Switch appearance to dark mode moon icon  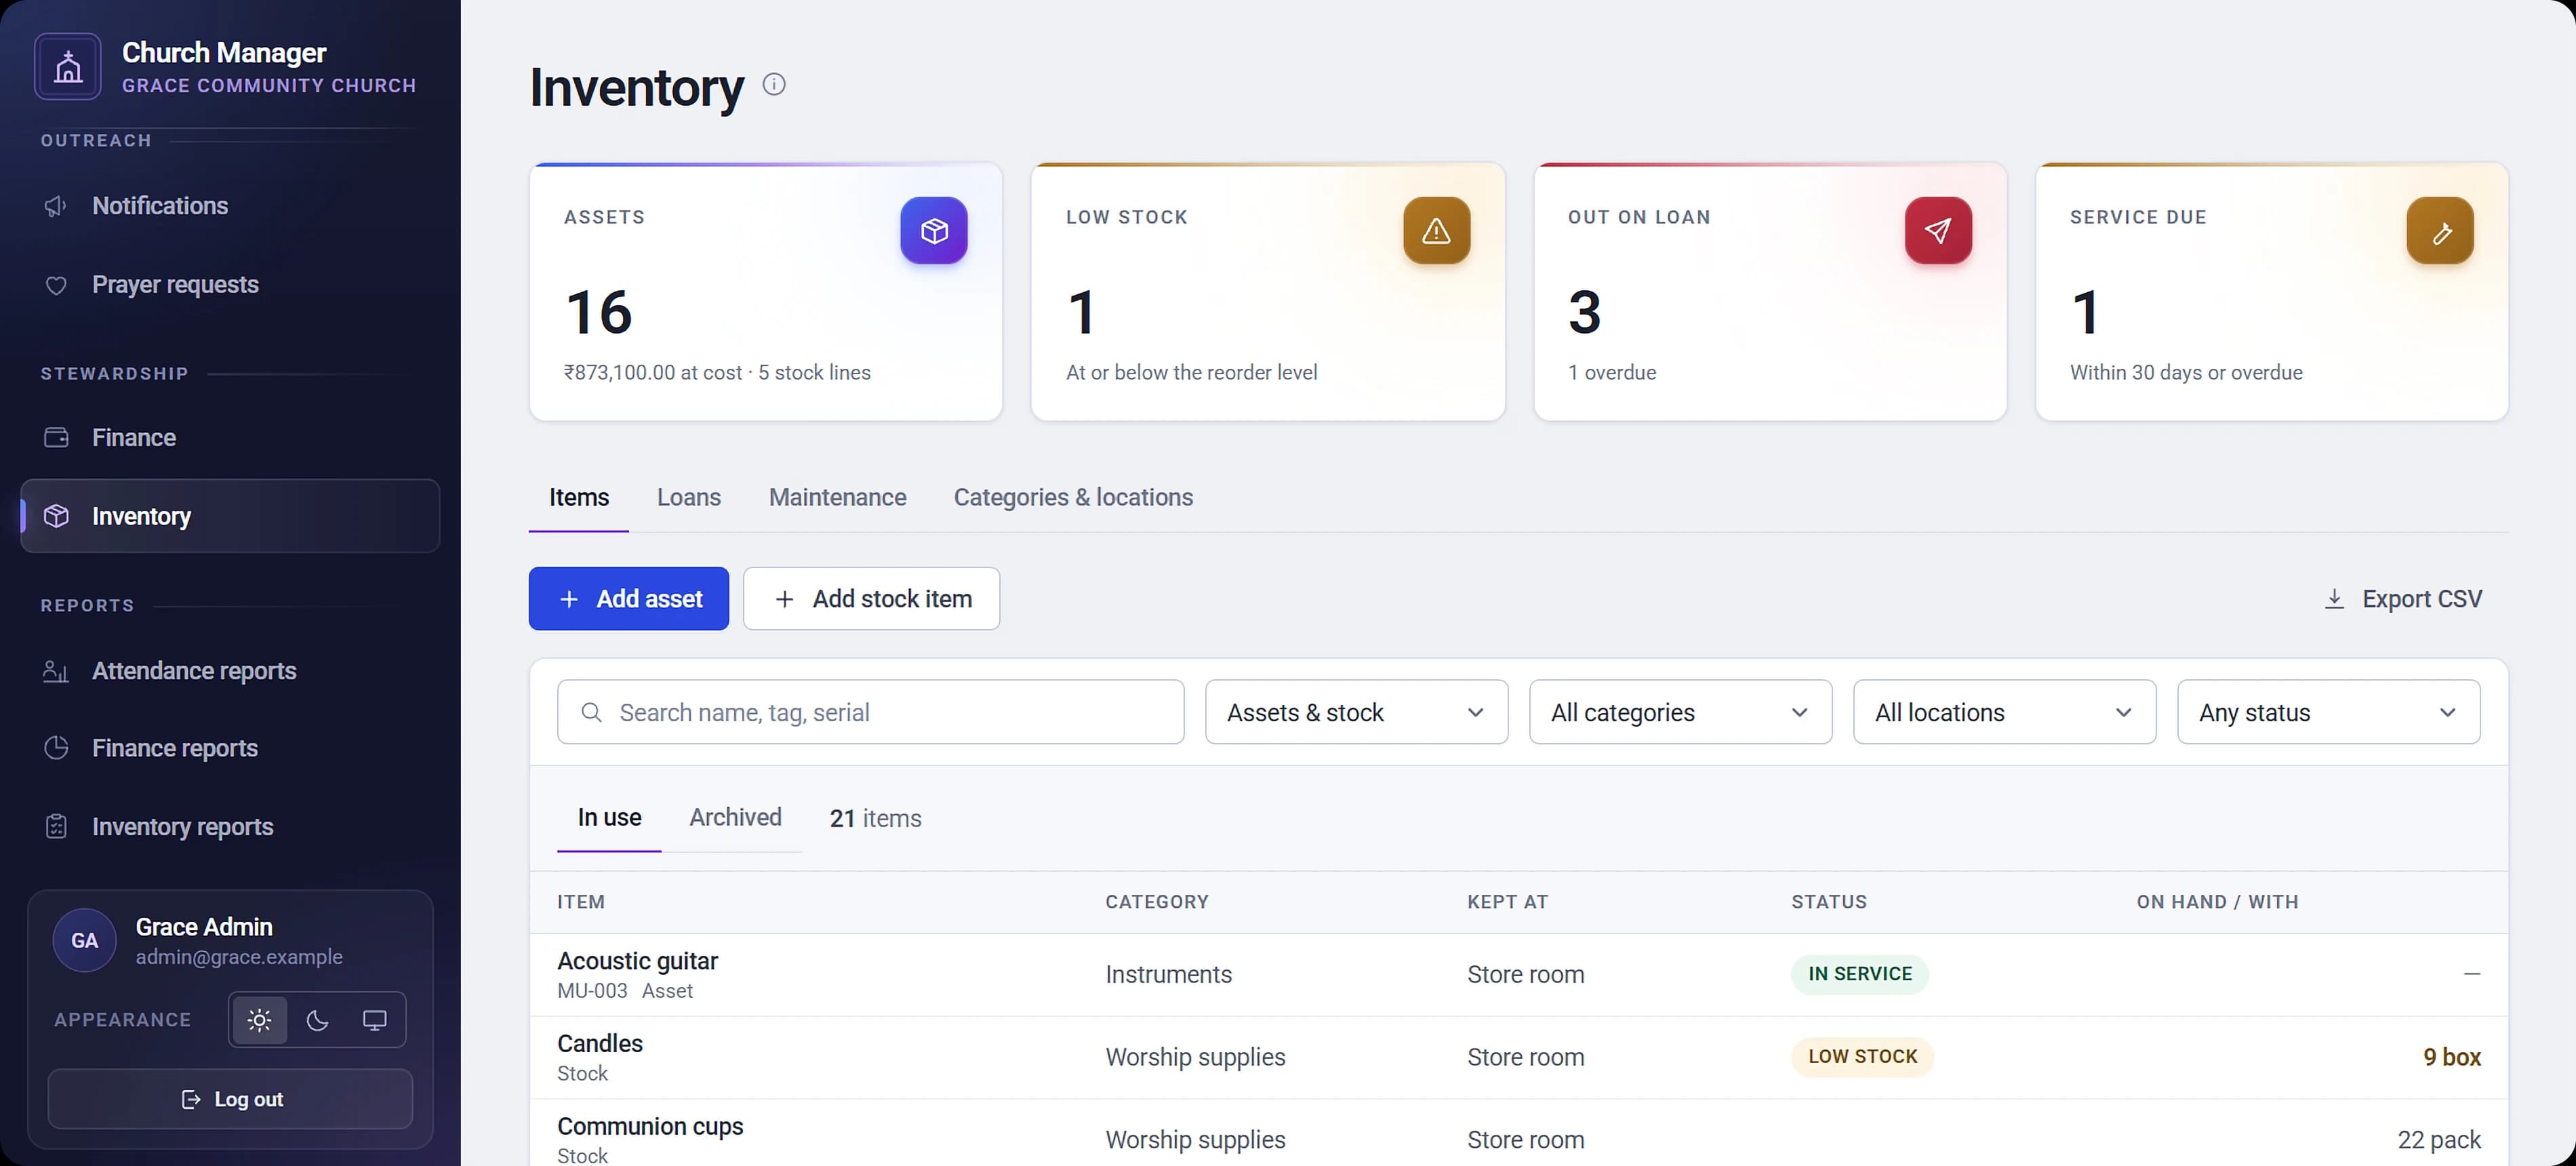click(317, 1020)
